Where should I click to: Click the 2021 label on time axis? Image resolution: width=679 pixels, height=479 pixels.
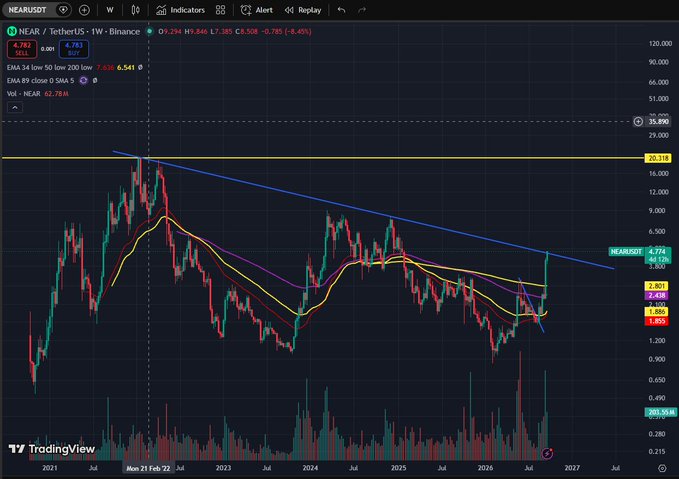(x=50, y=468)
